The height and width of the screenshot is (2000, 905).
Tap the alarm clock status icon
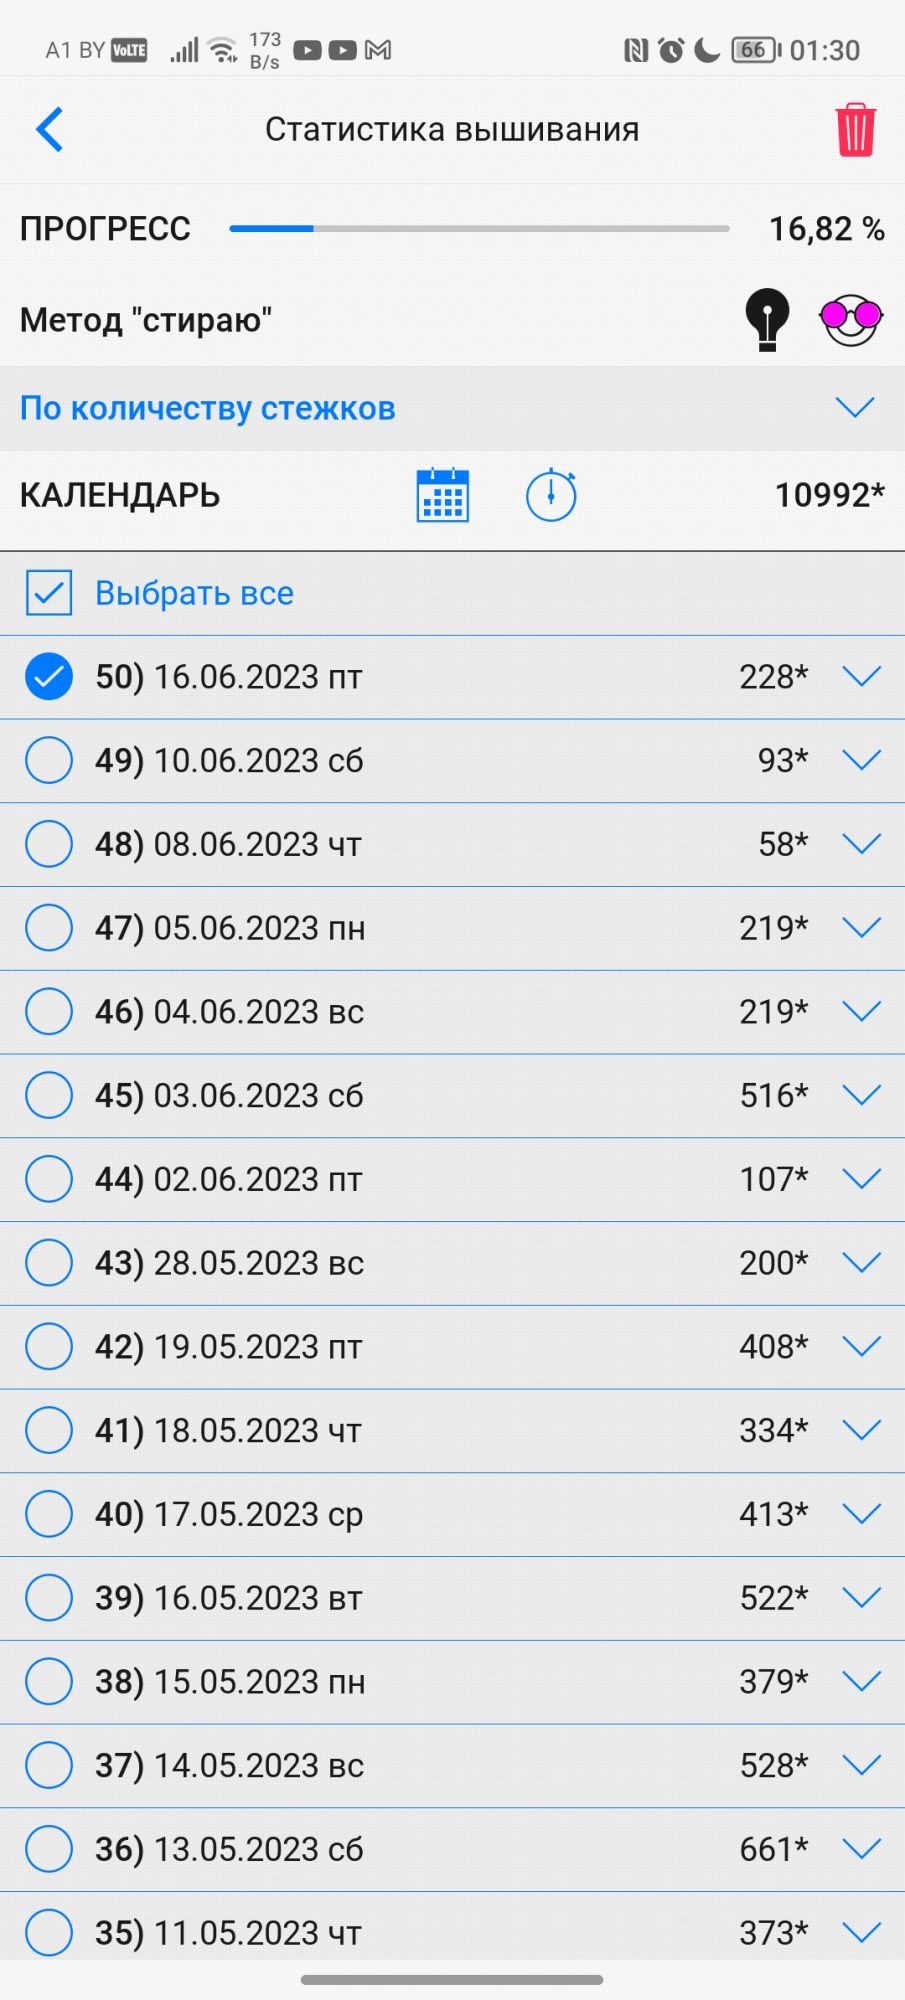click(671, 50)
